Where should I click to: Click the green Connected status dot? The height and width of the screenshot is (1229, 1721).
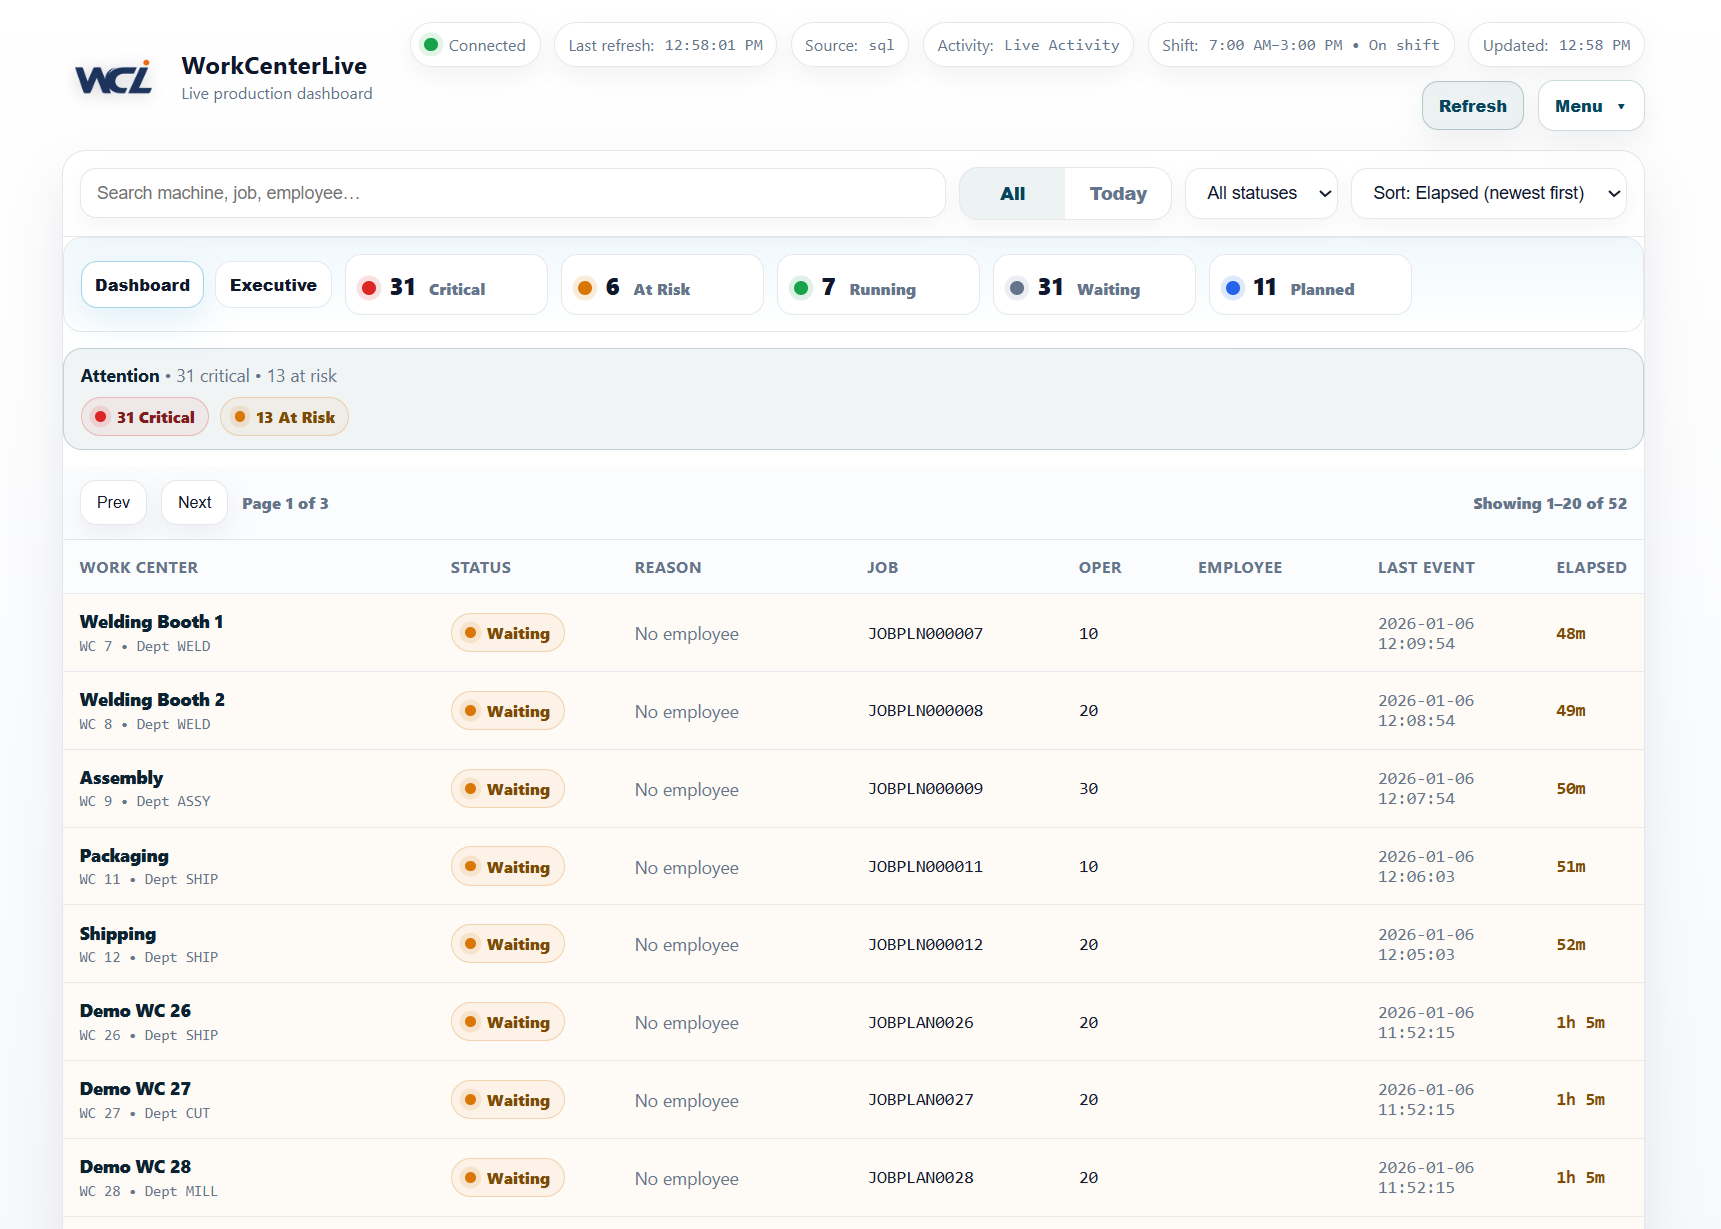click(x=432, y=44)
